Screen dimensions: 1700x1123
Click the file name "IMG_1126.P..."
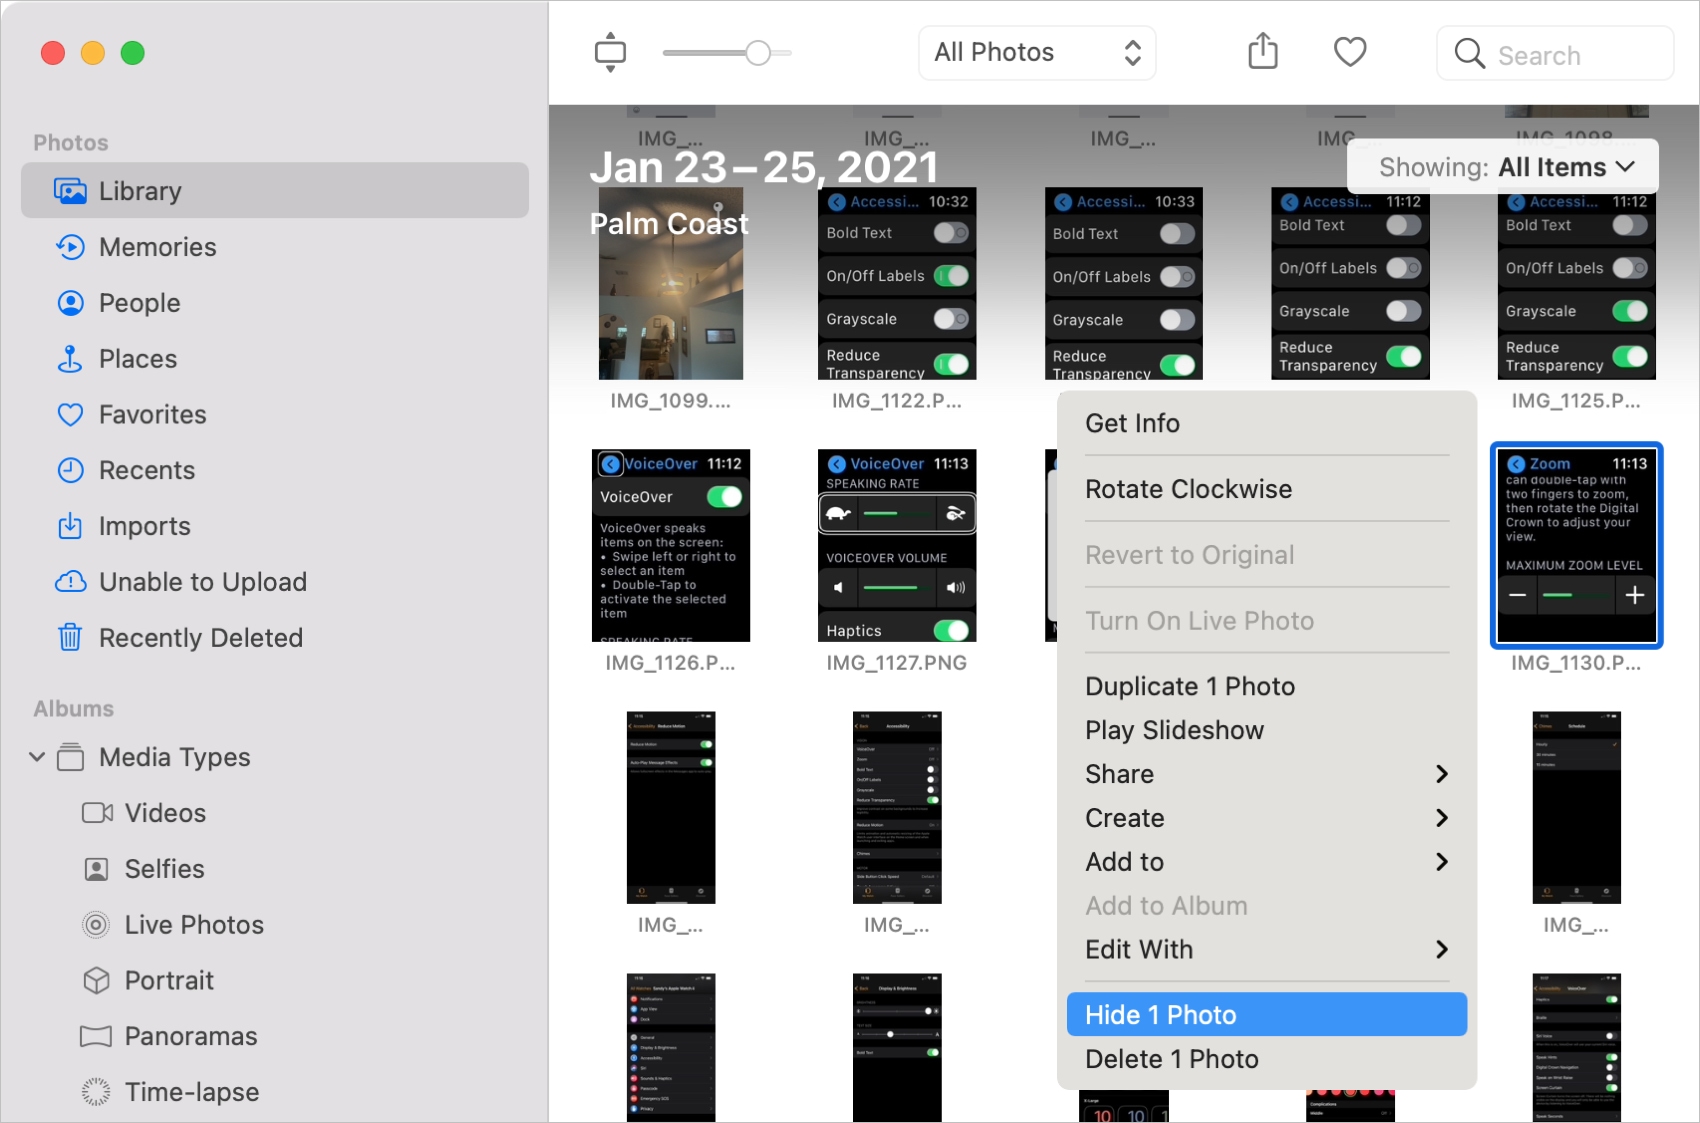pyautogui.click(x=670, y=663)
